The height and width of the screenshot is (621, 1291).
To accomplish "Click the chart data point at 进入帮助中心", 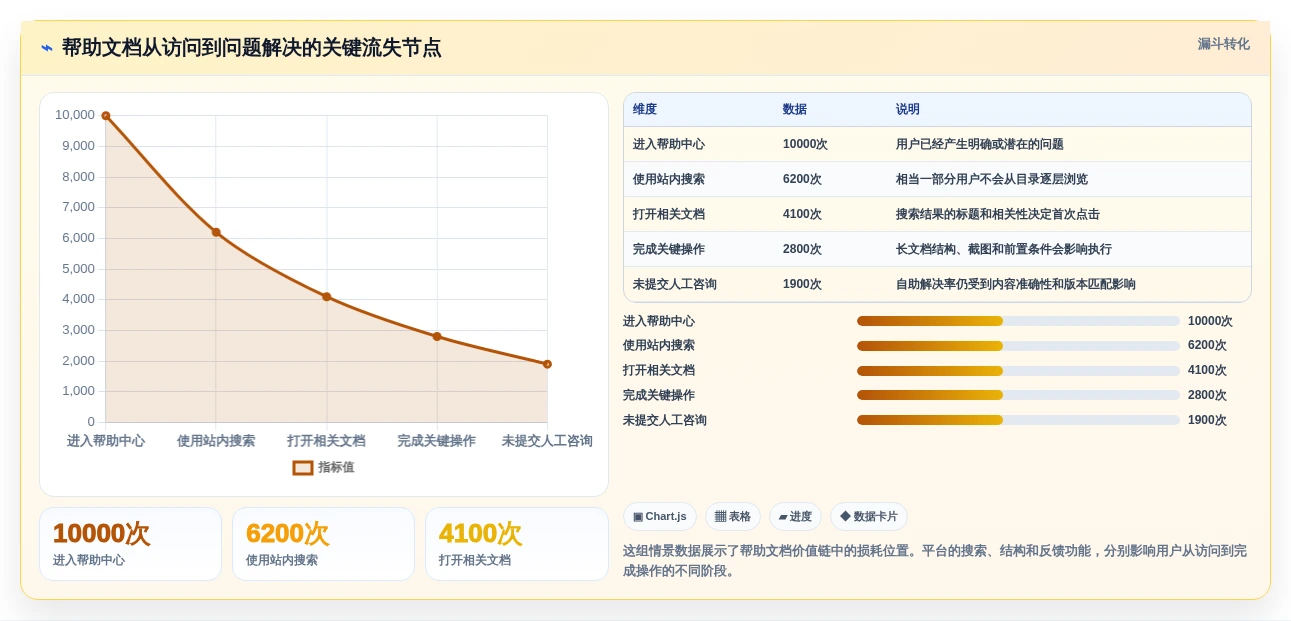I will click(x=105, y=116).
